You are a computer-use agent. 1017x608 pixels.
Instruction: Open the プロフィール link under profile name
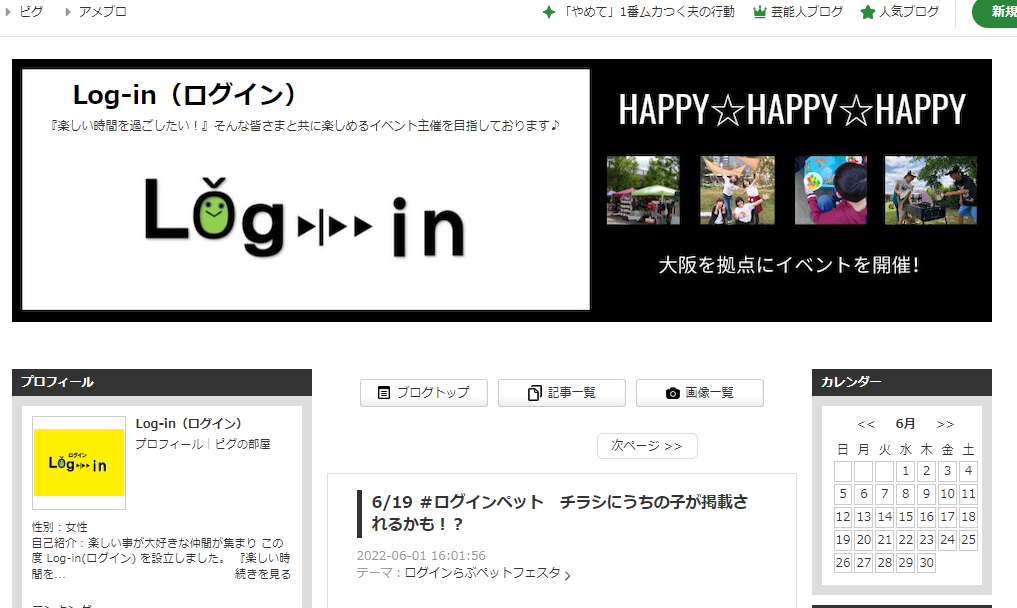pyautogui.click(x=169, y=444)
